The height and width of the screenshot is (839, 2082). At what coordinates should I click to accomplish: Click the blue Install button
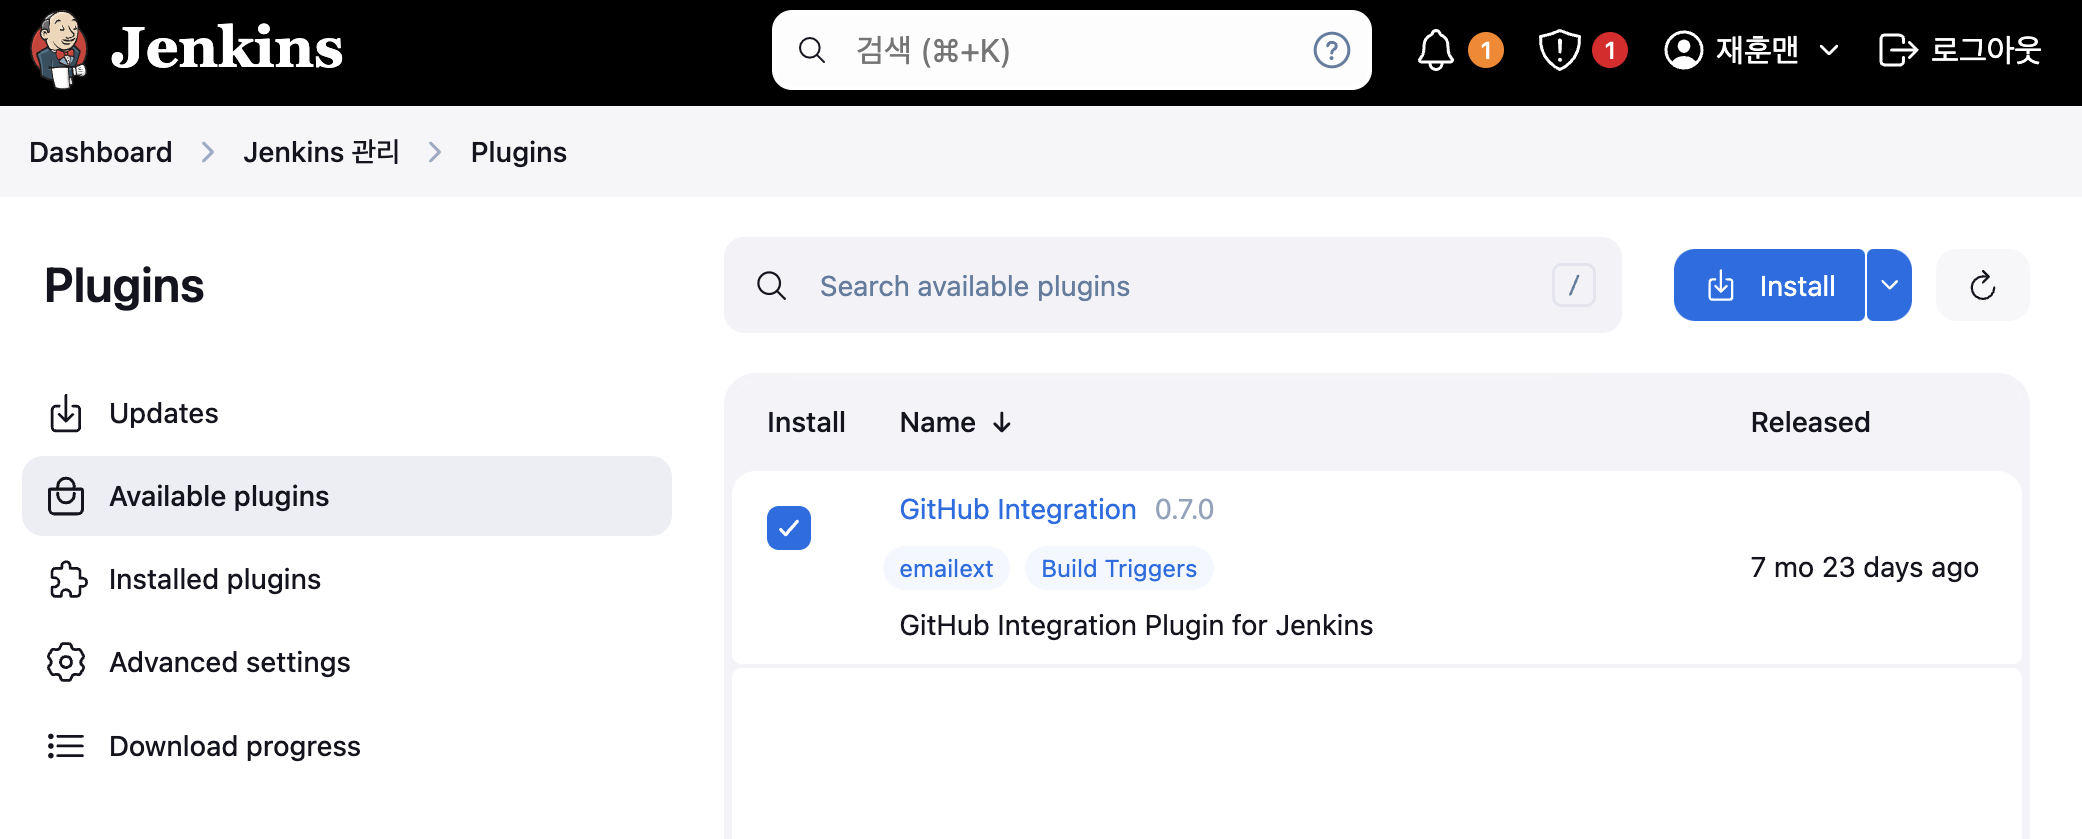(x=1769, y=286)
